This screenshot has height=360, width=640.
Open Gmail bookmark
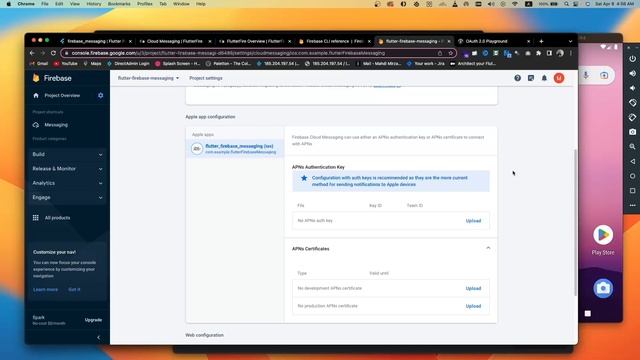point(39,64)
